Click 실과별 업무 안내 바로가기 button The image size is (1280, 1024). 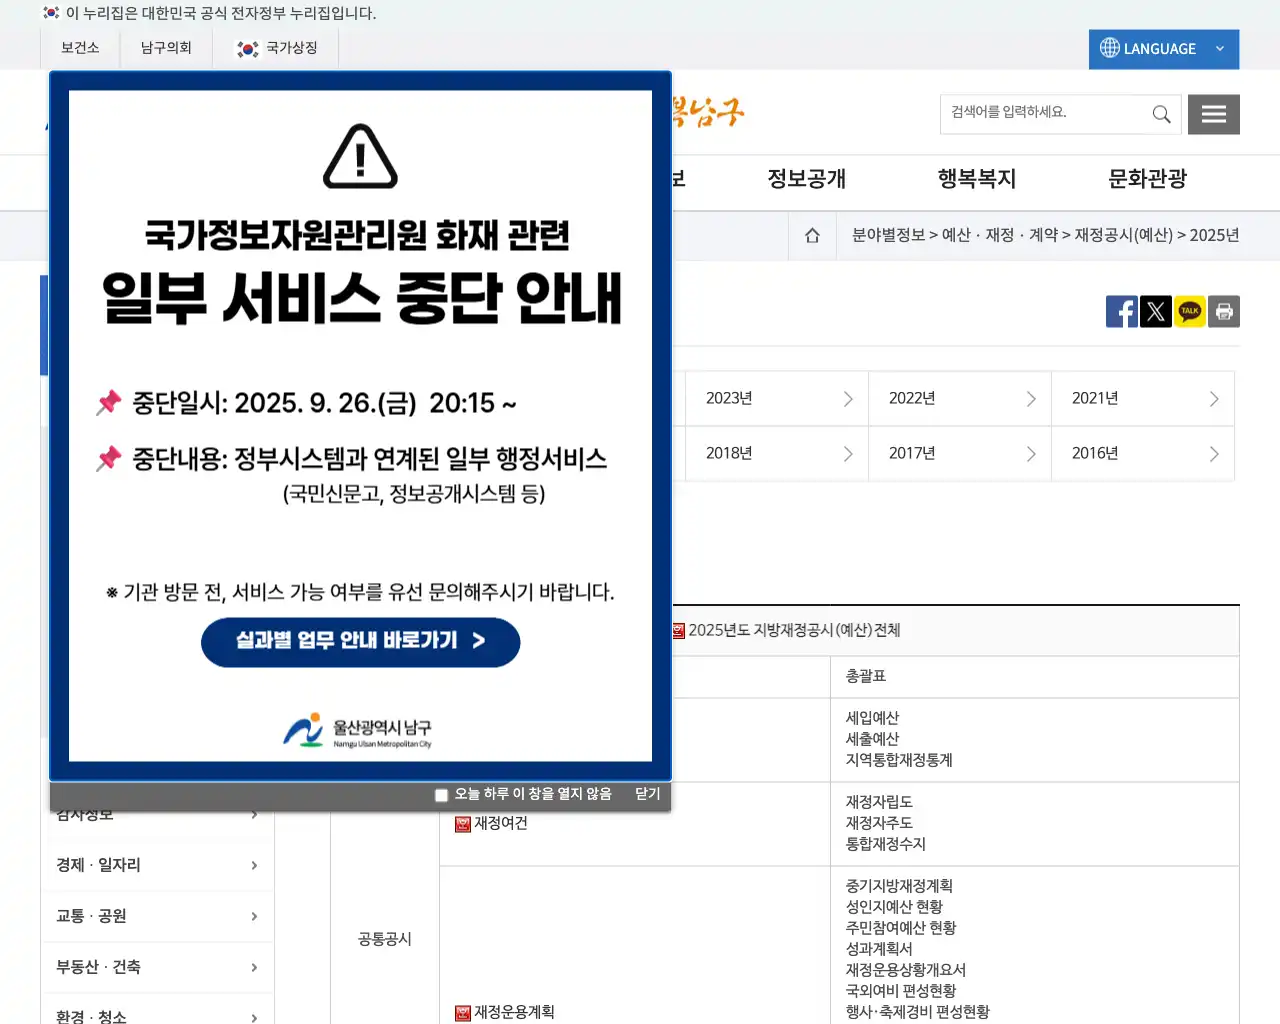pos(361,642)
